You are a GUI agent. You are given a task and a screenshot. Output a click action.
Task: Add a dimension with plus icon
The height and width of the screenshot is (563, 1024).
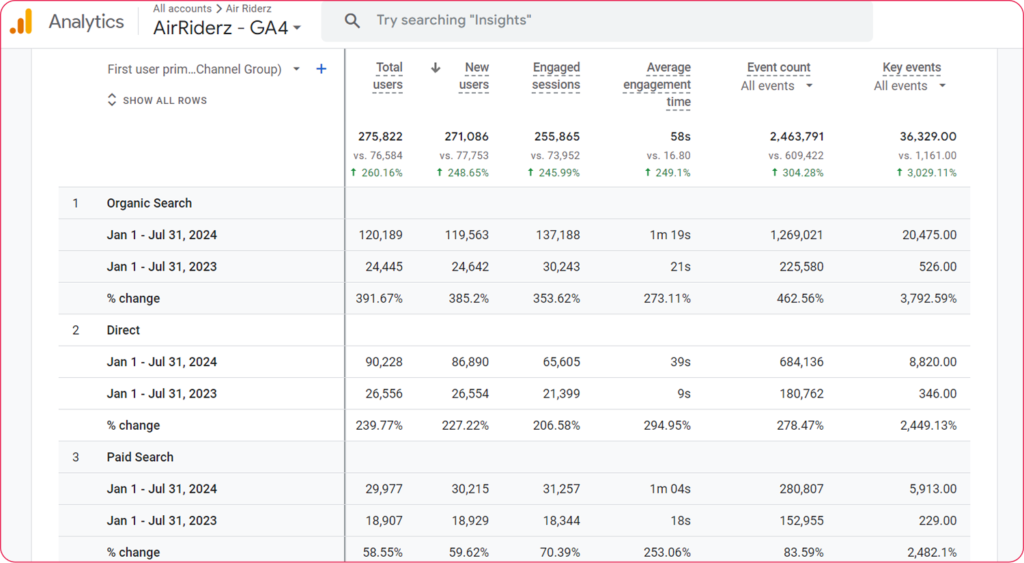(x=321, y=69)
